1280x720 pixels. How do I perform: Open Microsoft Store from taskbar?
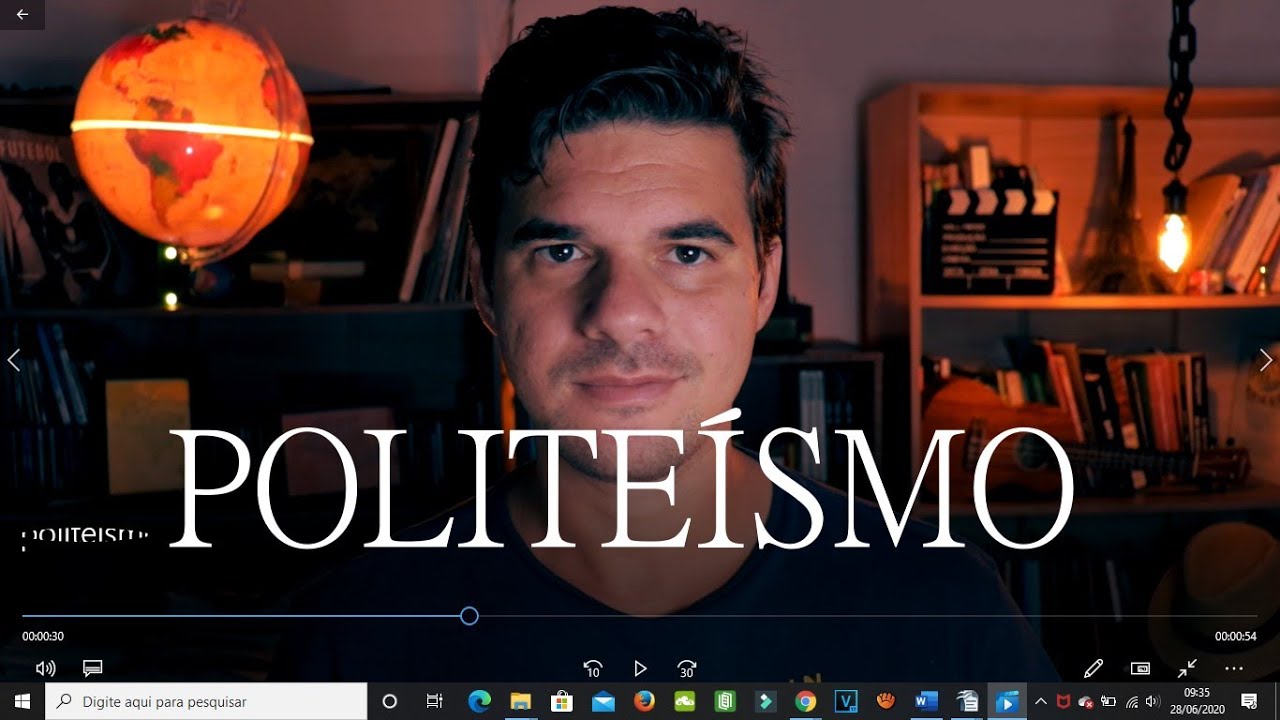coord(562,701)
